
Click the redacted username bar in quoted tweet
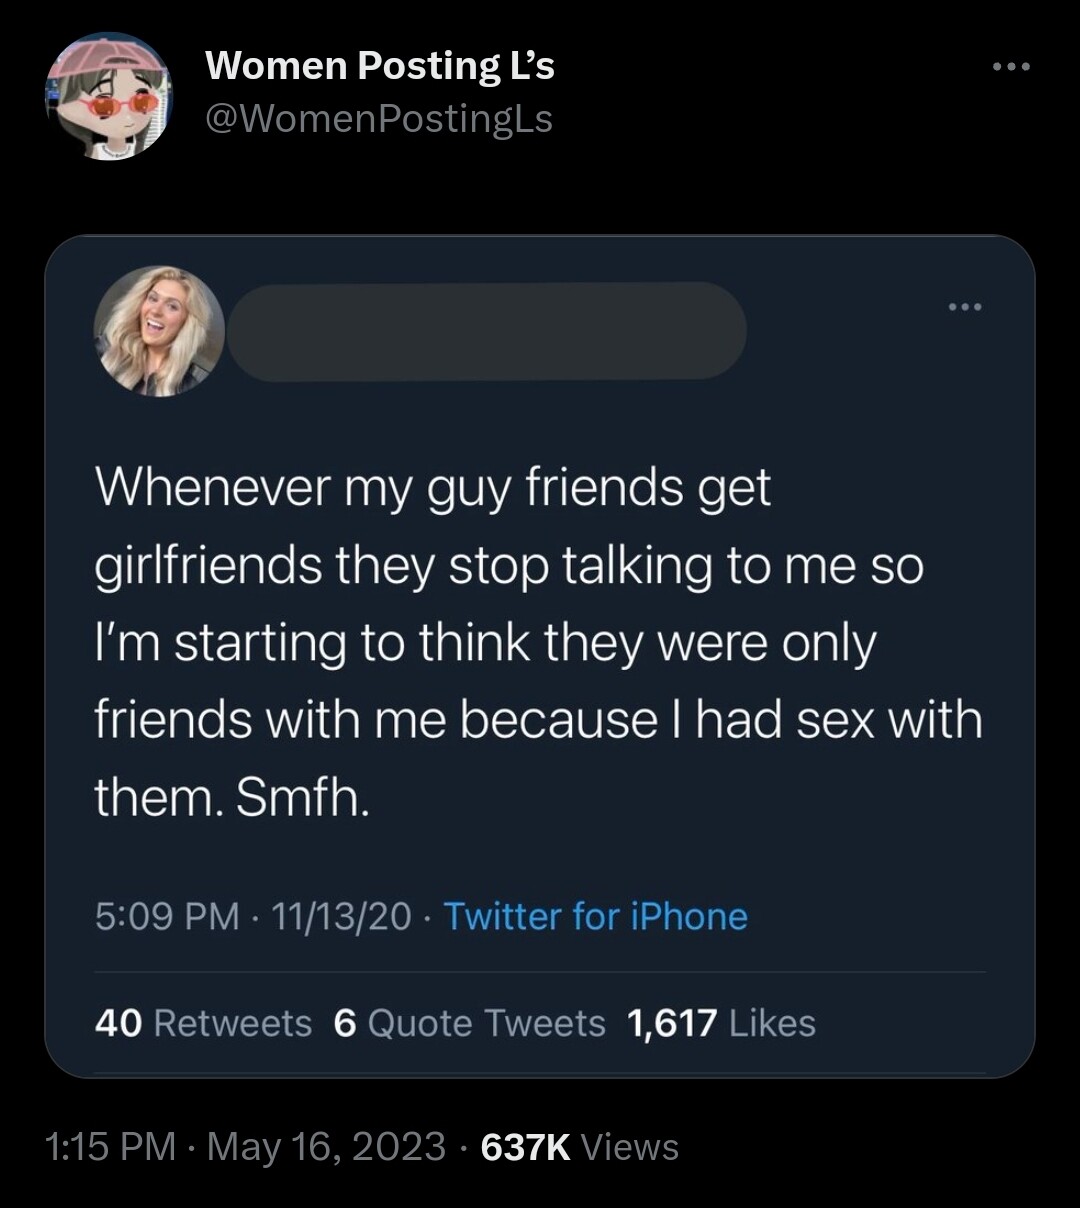(x=486, y=331)
